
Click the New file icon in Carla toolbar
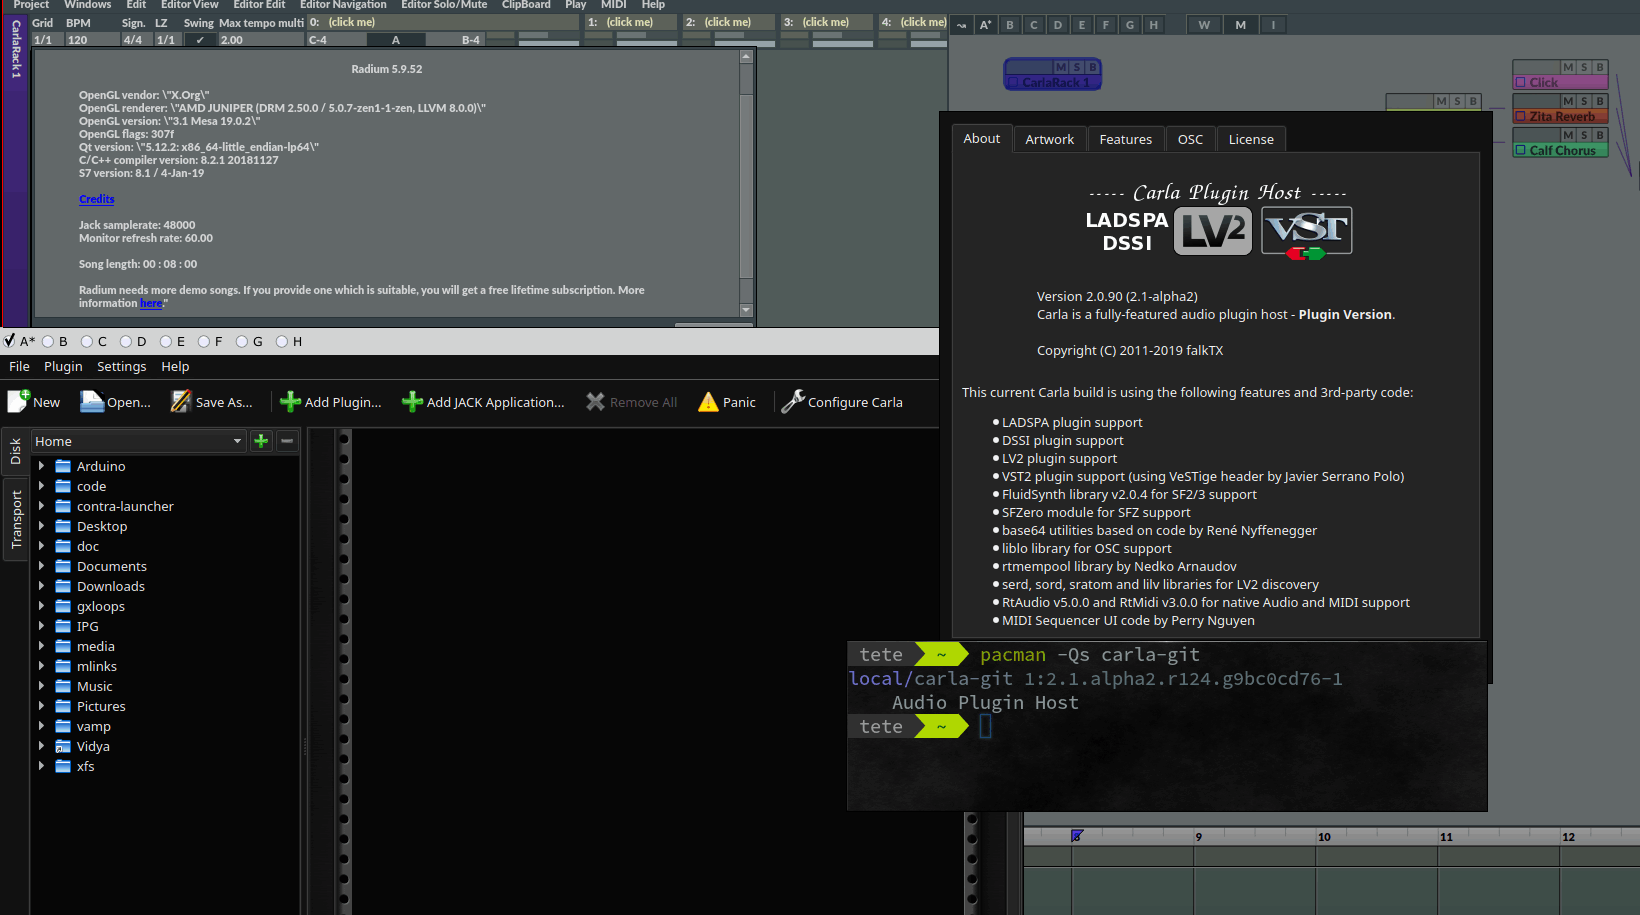[18, 401]
